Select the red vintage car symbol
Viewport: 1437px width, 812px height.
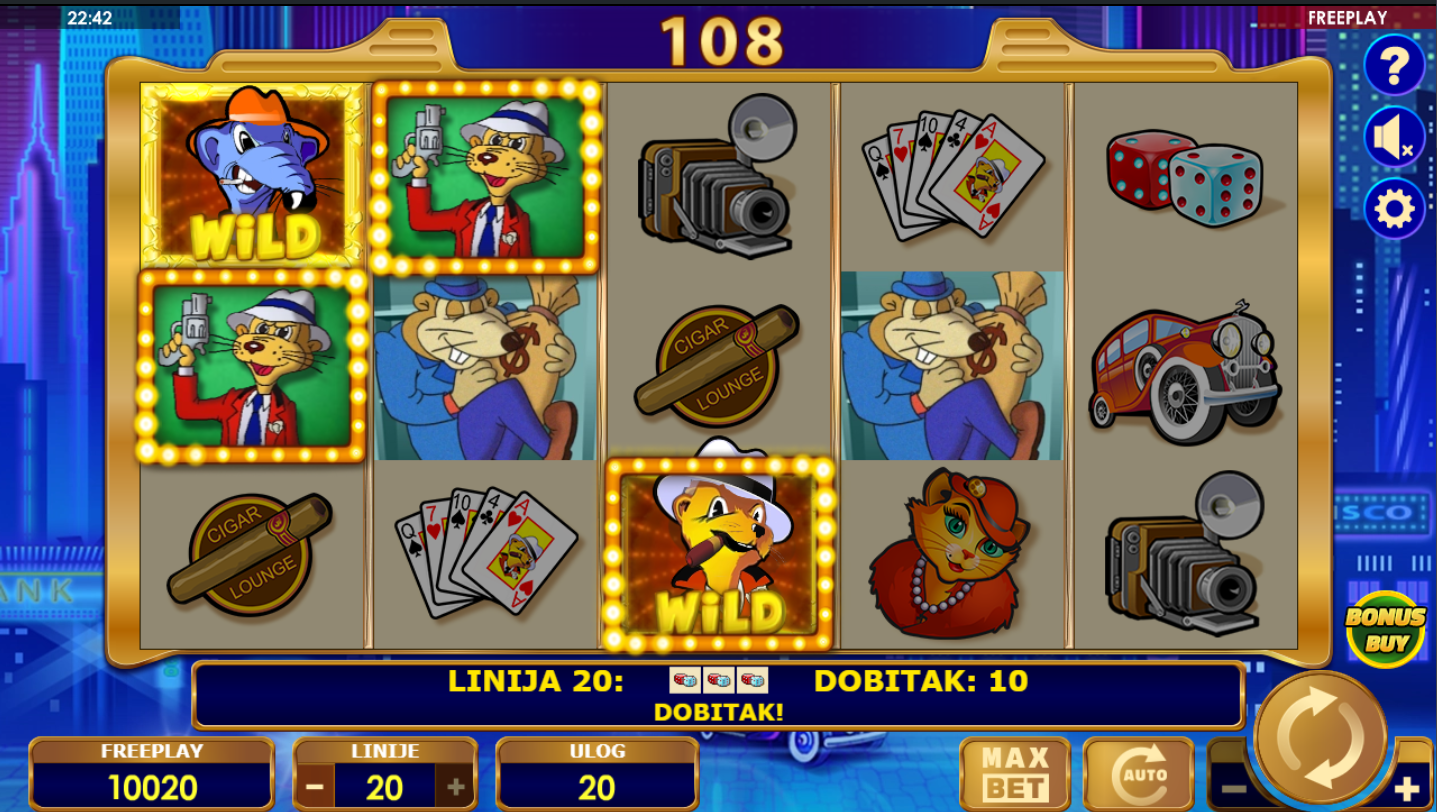[x=1185, y=367]
